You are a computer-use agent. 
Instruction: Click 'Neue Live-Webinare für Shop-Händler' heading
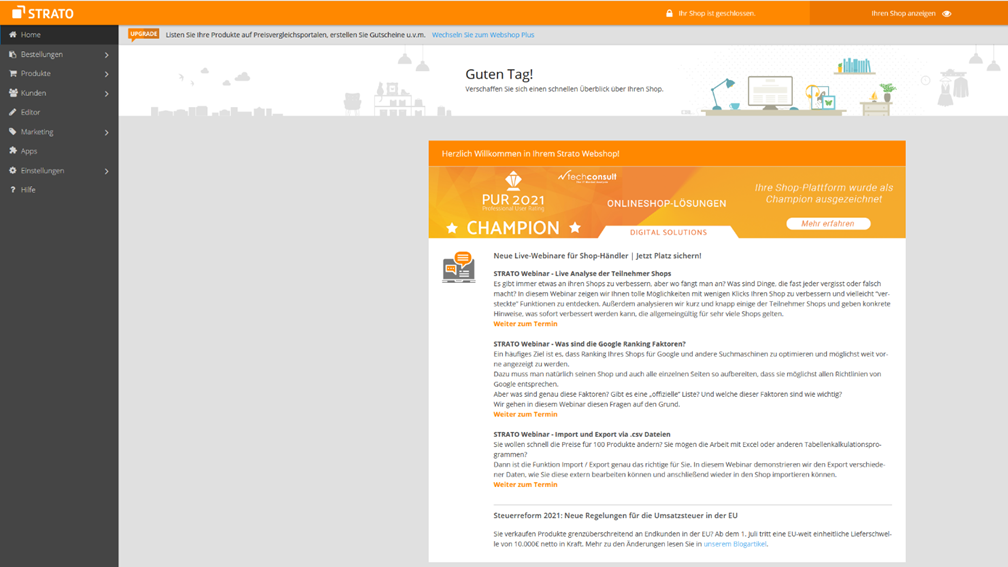[597, 256]
